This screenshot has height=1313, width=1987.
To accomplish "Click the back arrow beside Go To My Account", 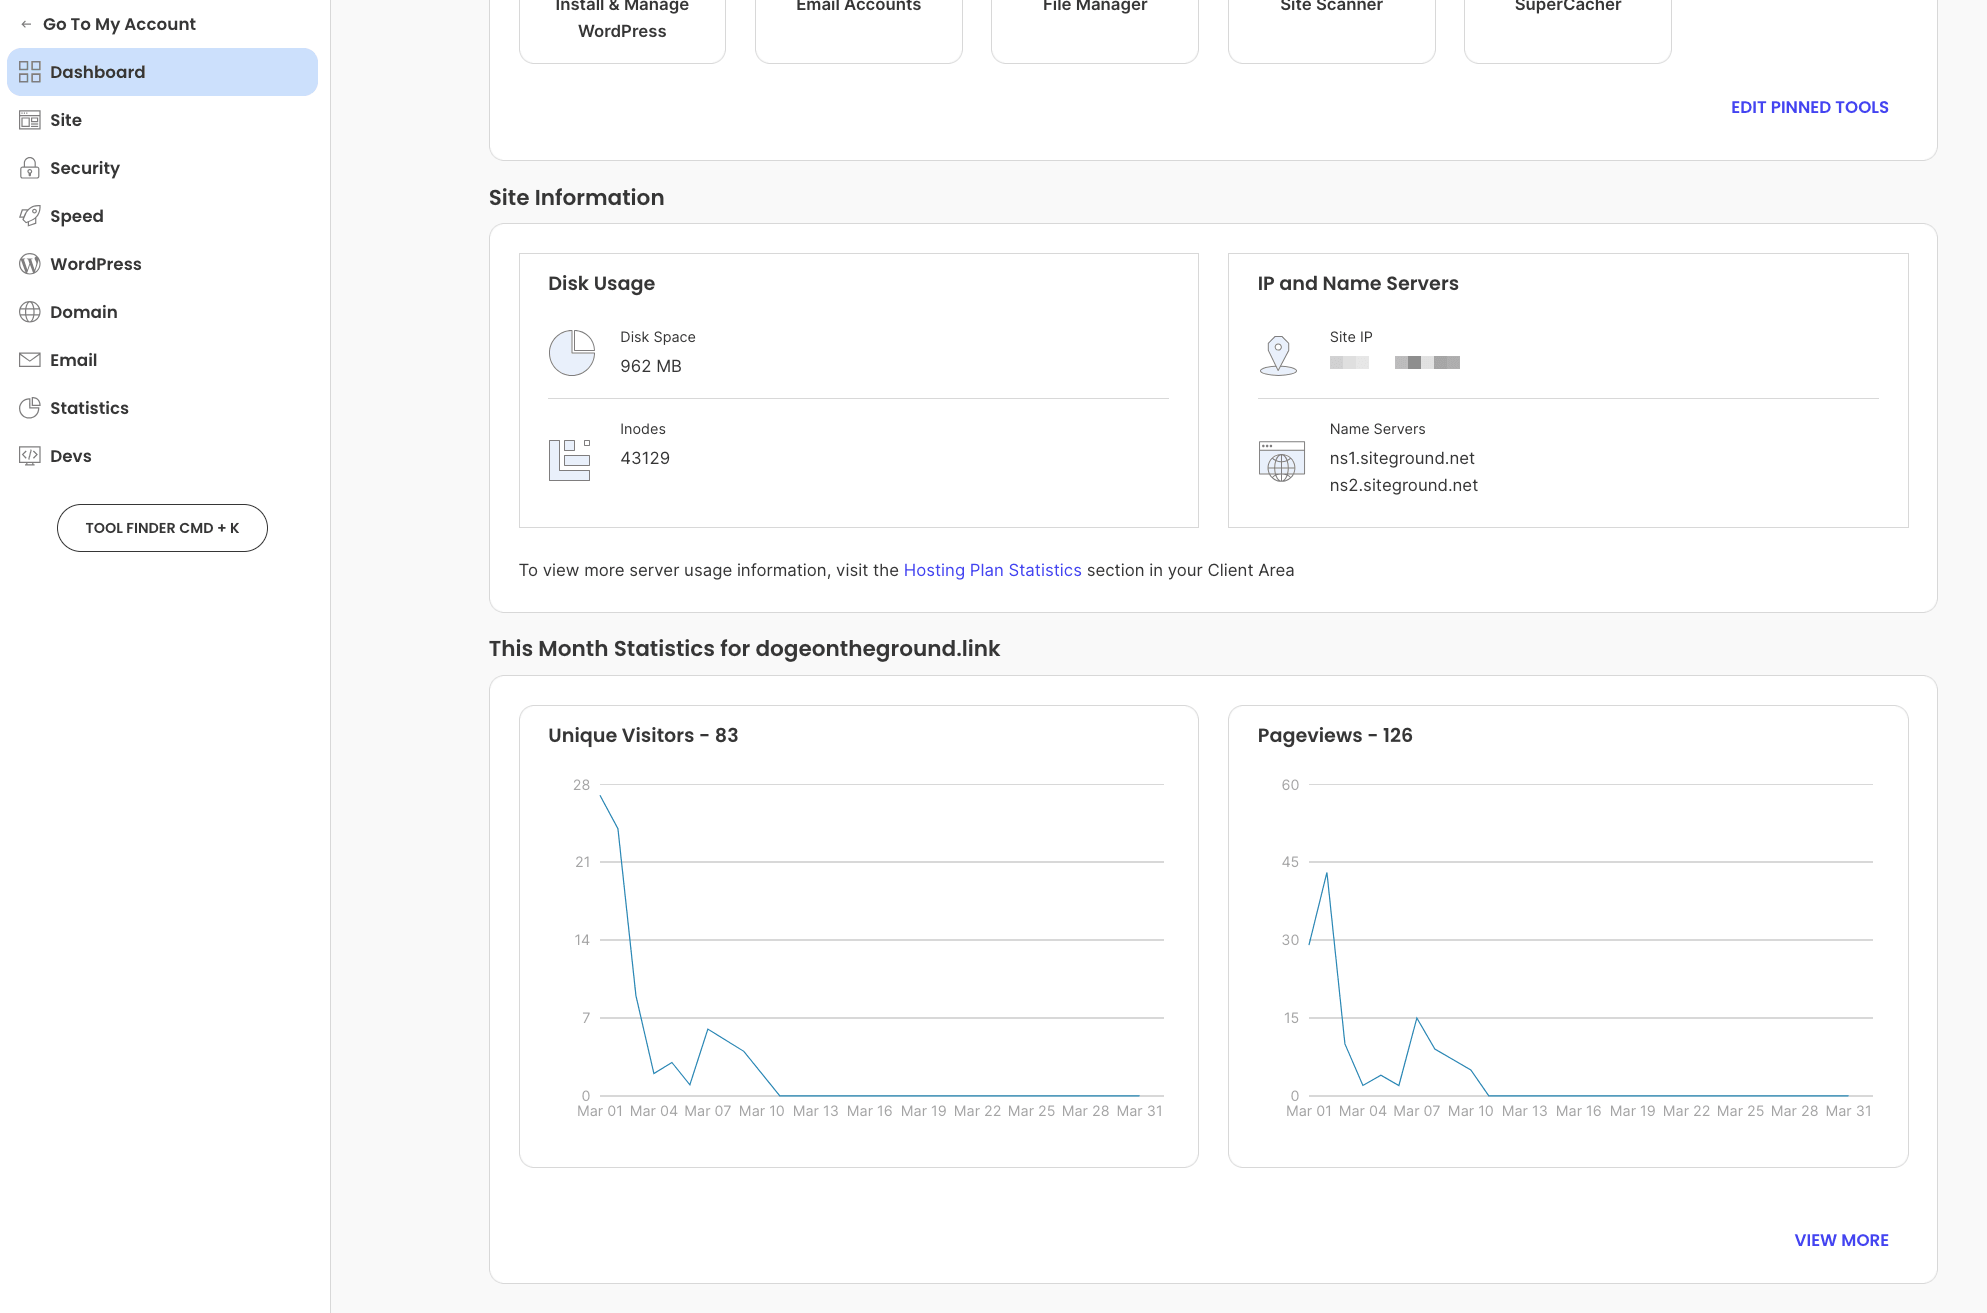I will pyautogui.click(x=26, y=24).
